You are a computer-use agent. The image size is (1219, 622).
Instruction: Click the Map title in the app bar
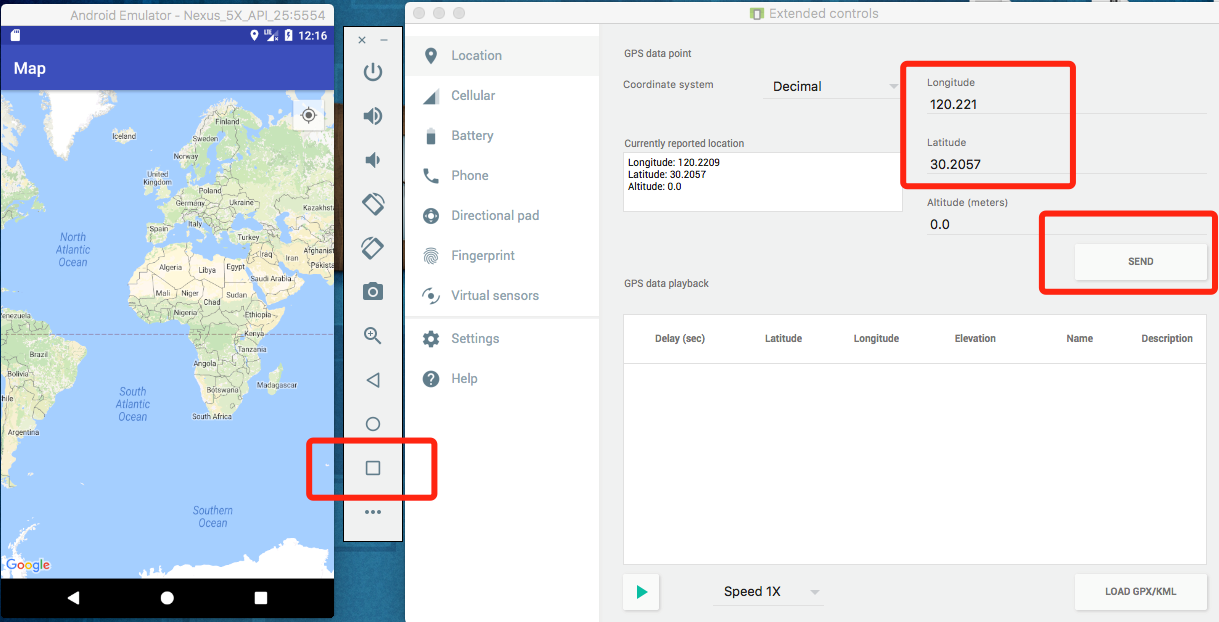[x=30, y=68]
